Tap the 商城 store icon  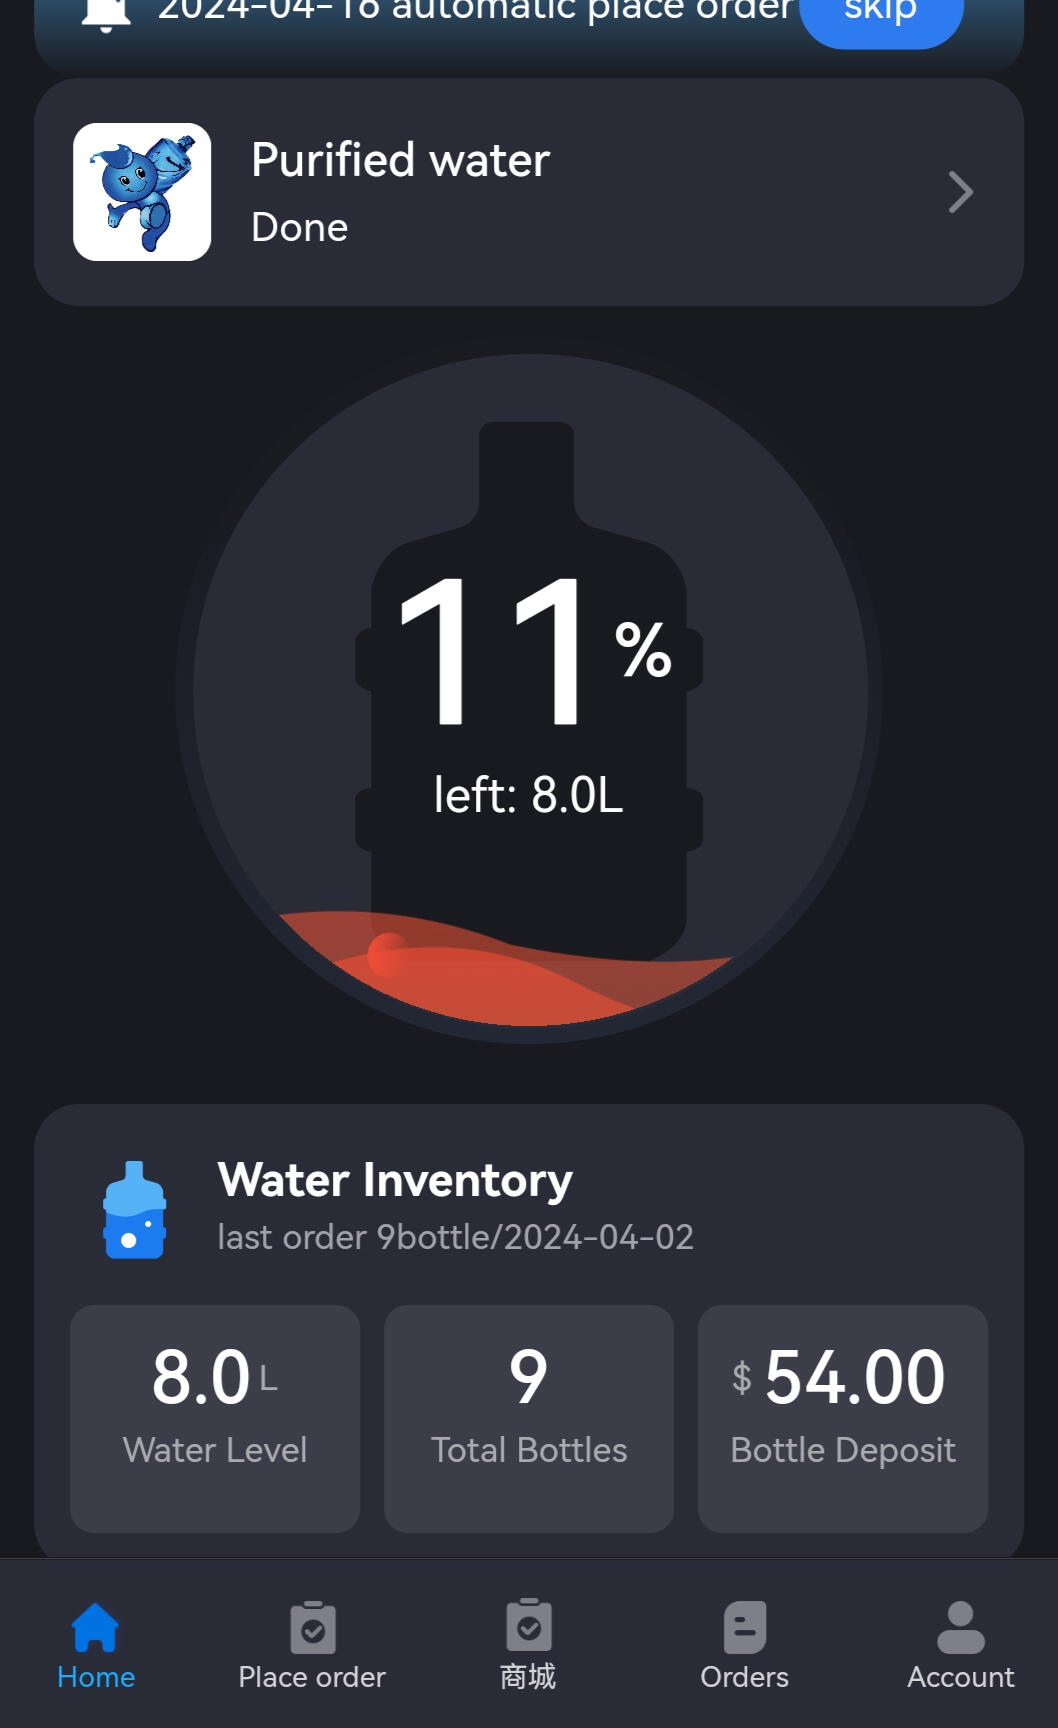(528, 1627)
